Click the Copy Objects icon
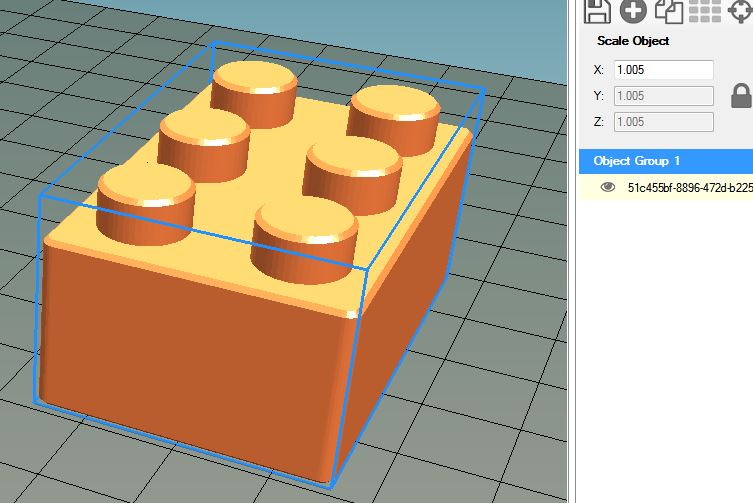Screen dimensions: 753x503 pos(669,11)
